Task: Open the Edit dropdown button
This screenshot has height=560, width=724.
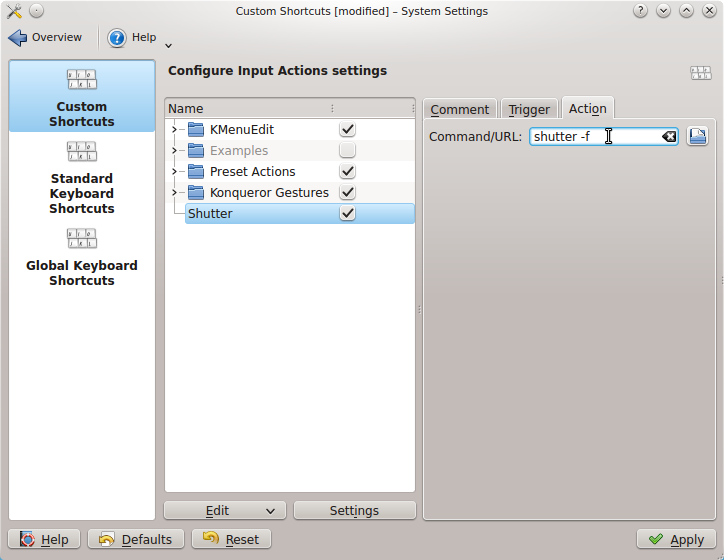Action: (225, 511)
